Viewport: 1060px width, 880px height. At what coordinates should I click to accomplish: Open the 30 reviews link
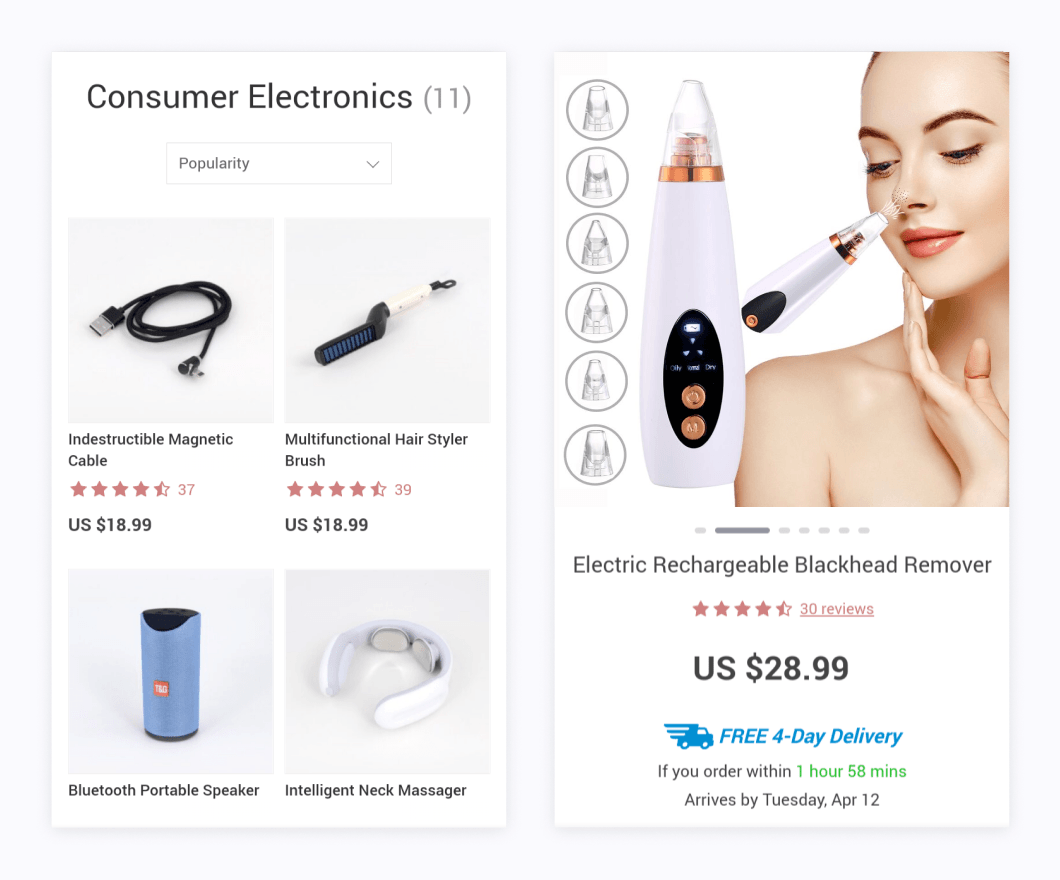836,609
